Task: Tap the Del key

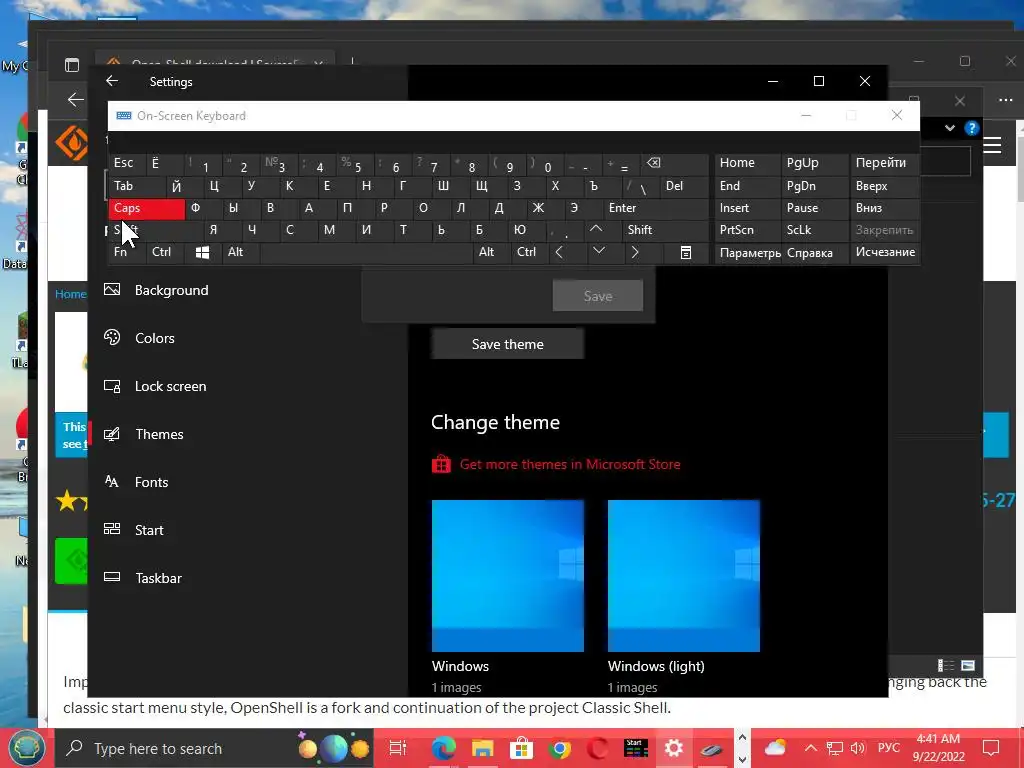Action: click(x=684, y=186)
